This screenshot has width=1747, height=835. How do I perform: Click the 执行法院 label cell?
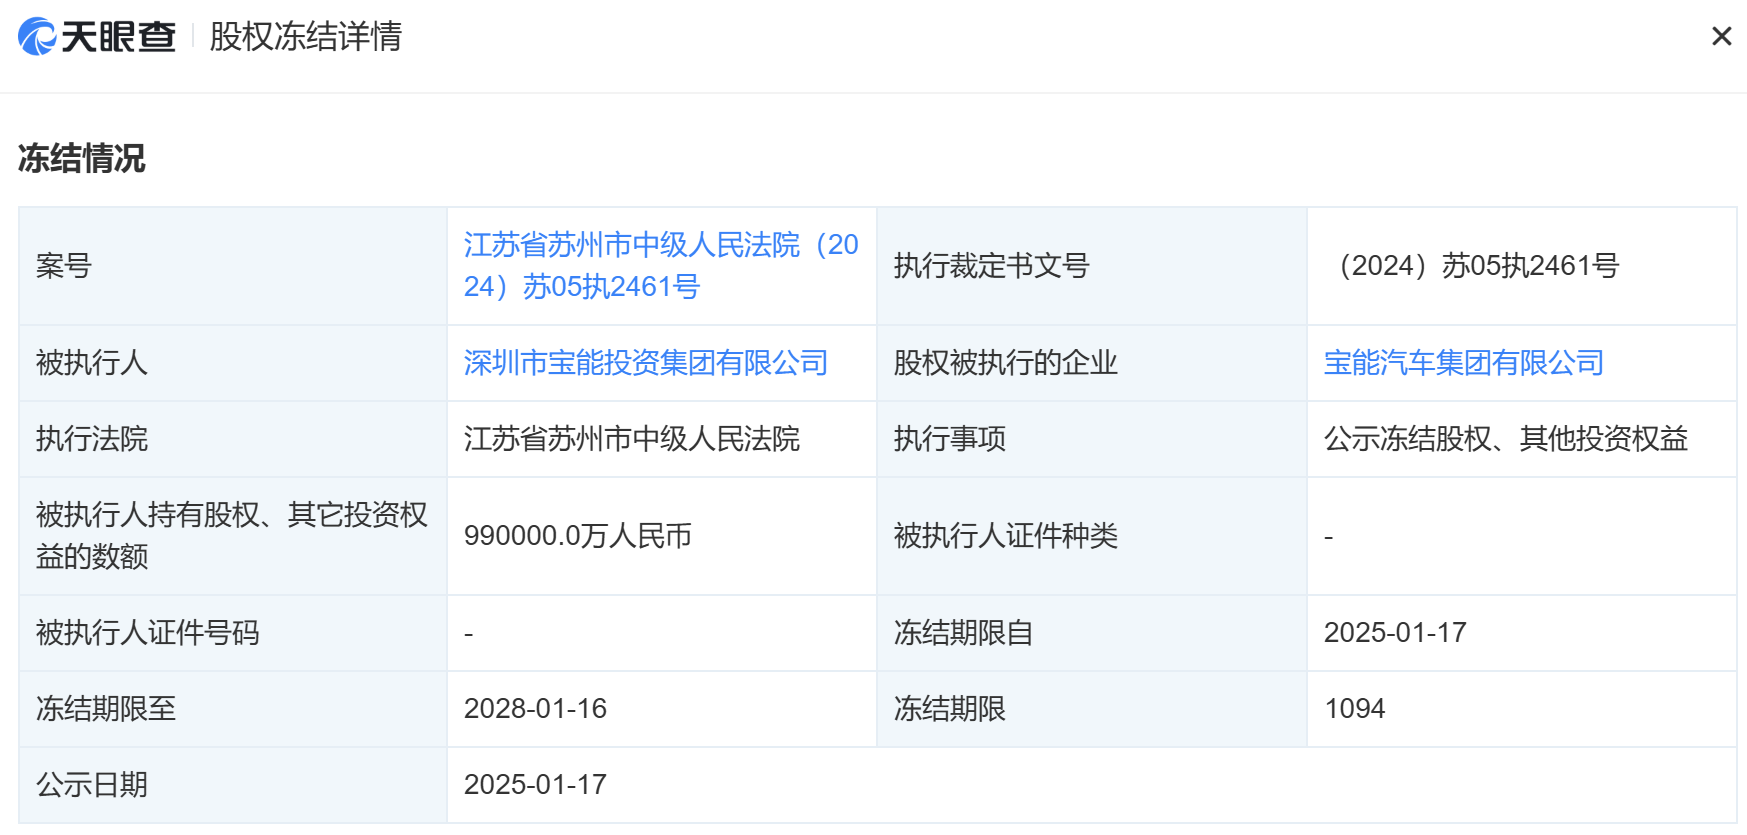pos(233,439)
